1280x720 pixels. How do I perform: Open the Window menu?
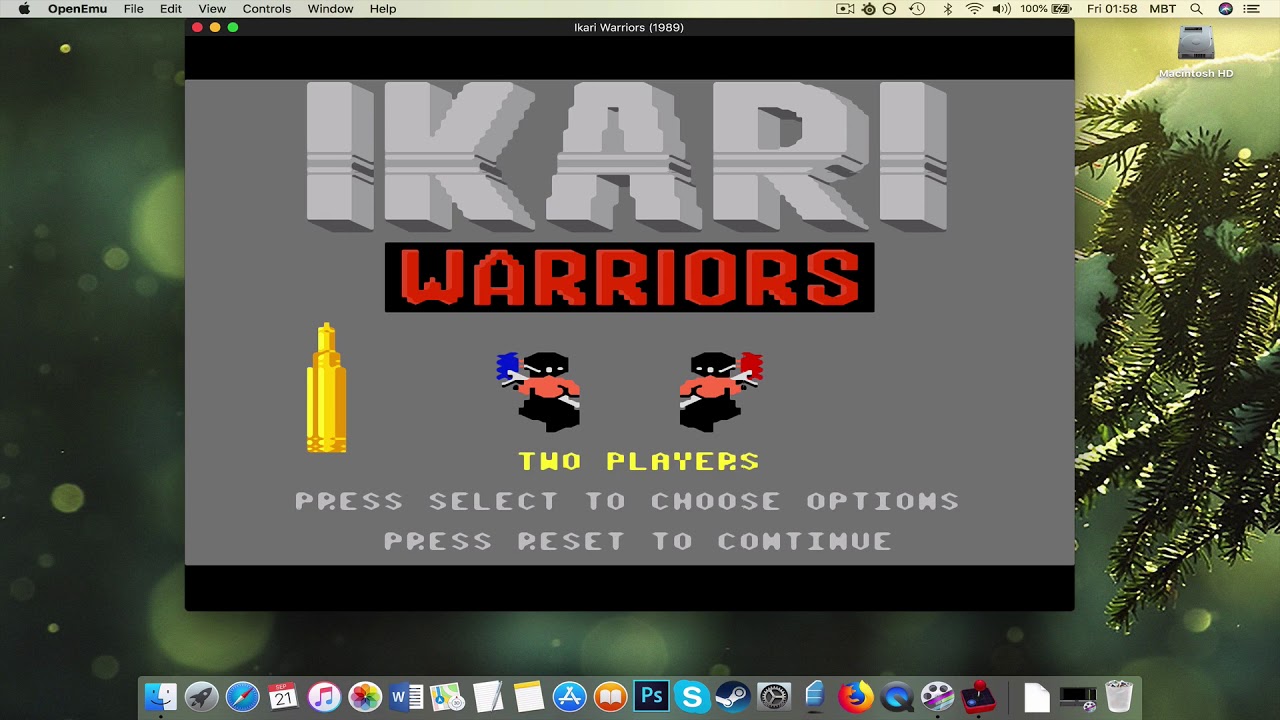tap(330, 9)
